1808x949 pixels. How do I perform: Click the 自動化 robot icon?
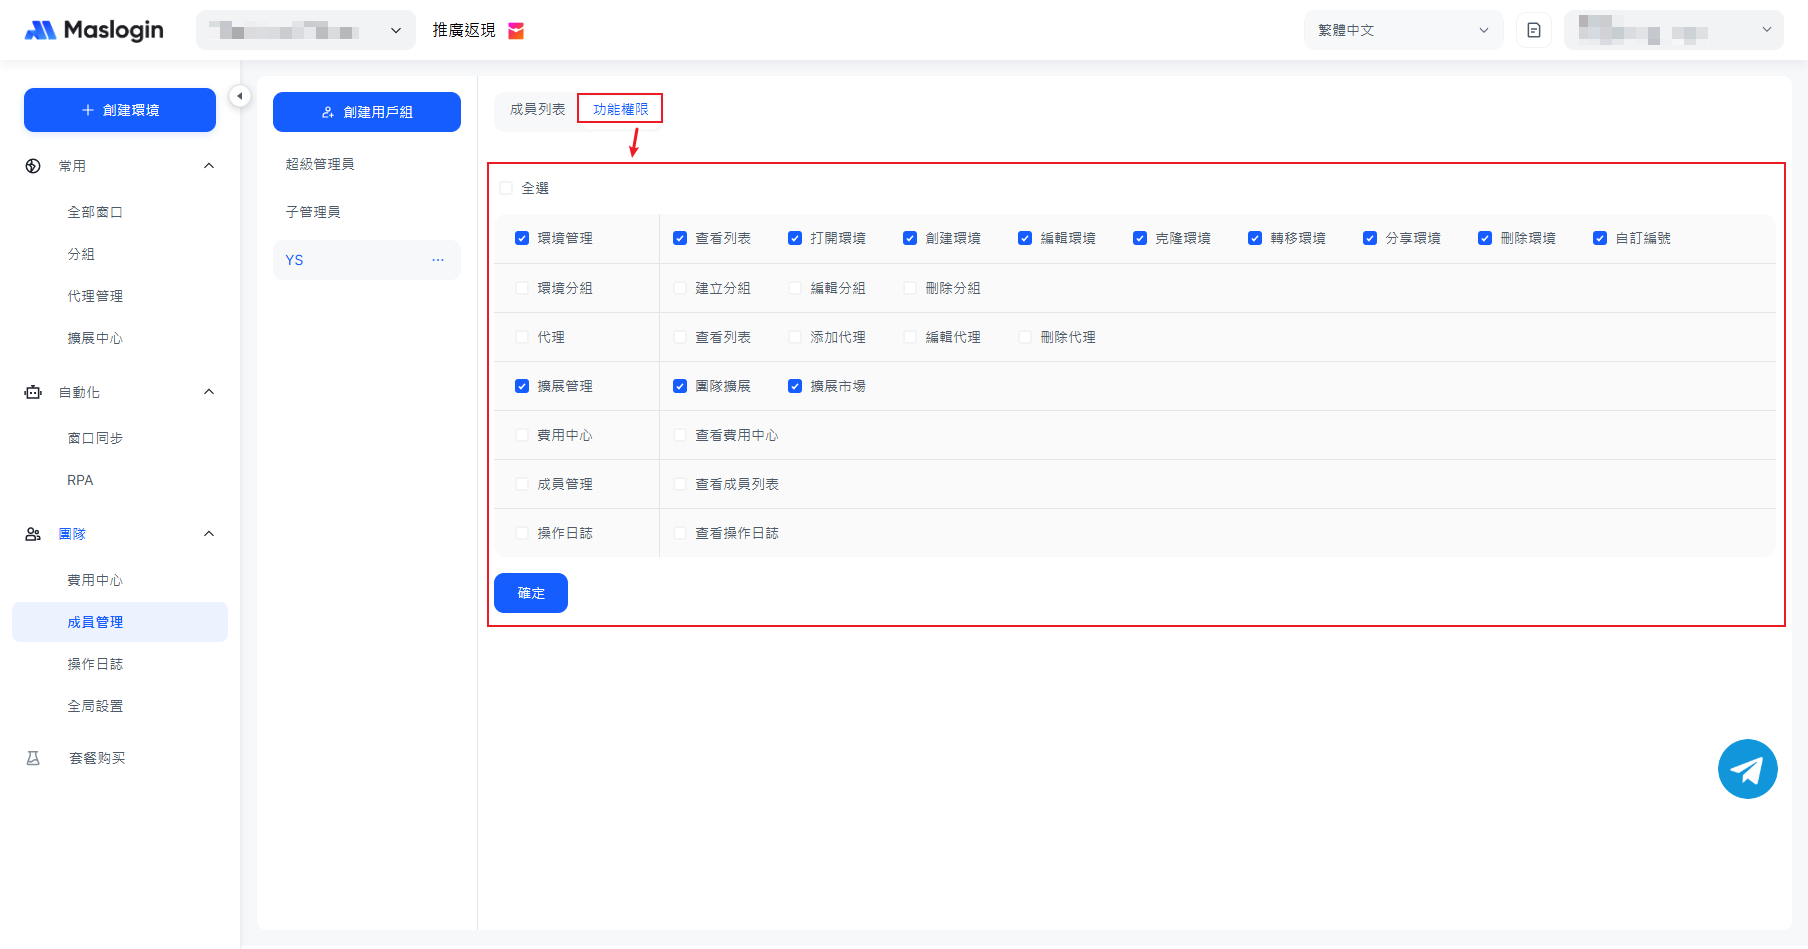(33, 392)
